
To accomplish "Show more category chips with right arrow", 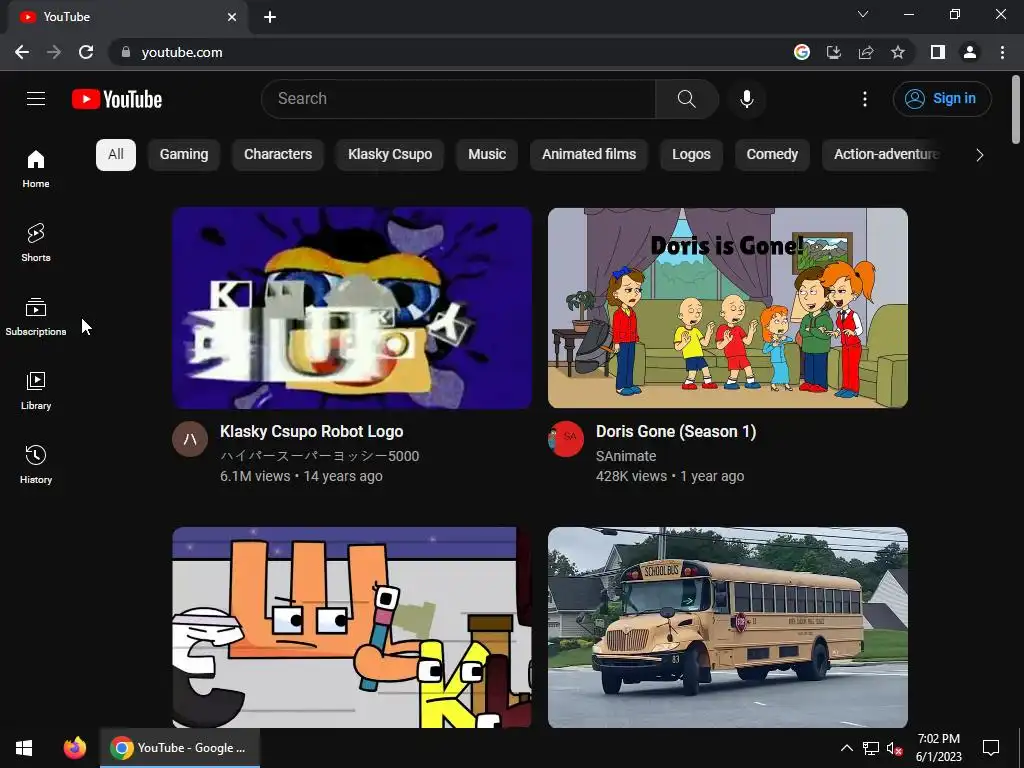I will [979, 155].
